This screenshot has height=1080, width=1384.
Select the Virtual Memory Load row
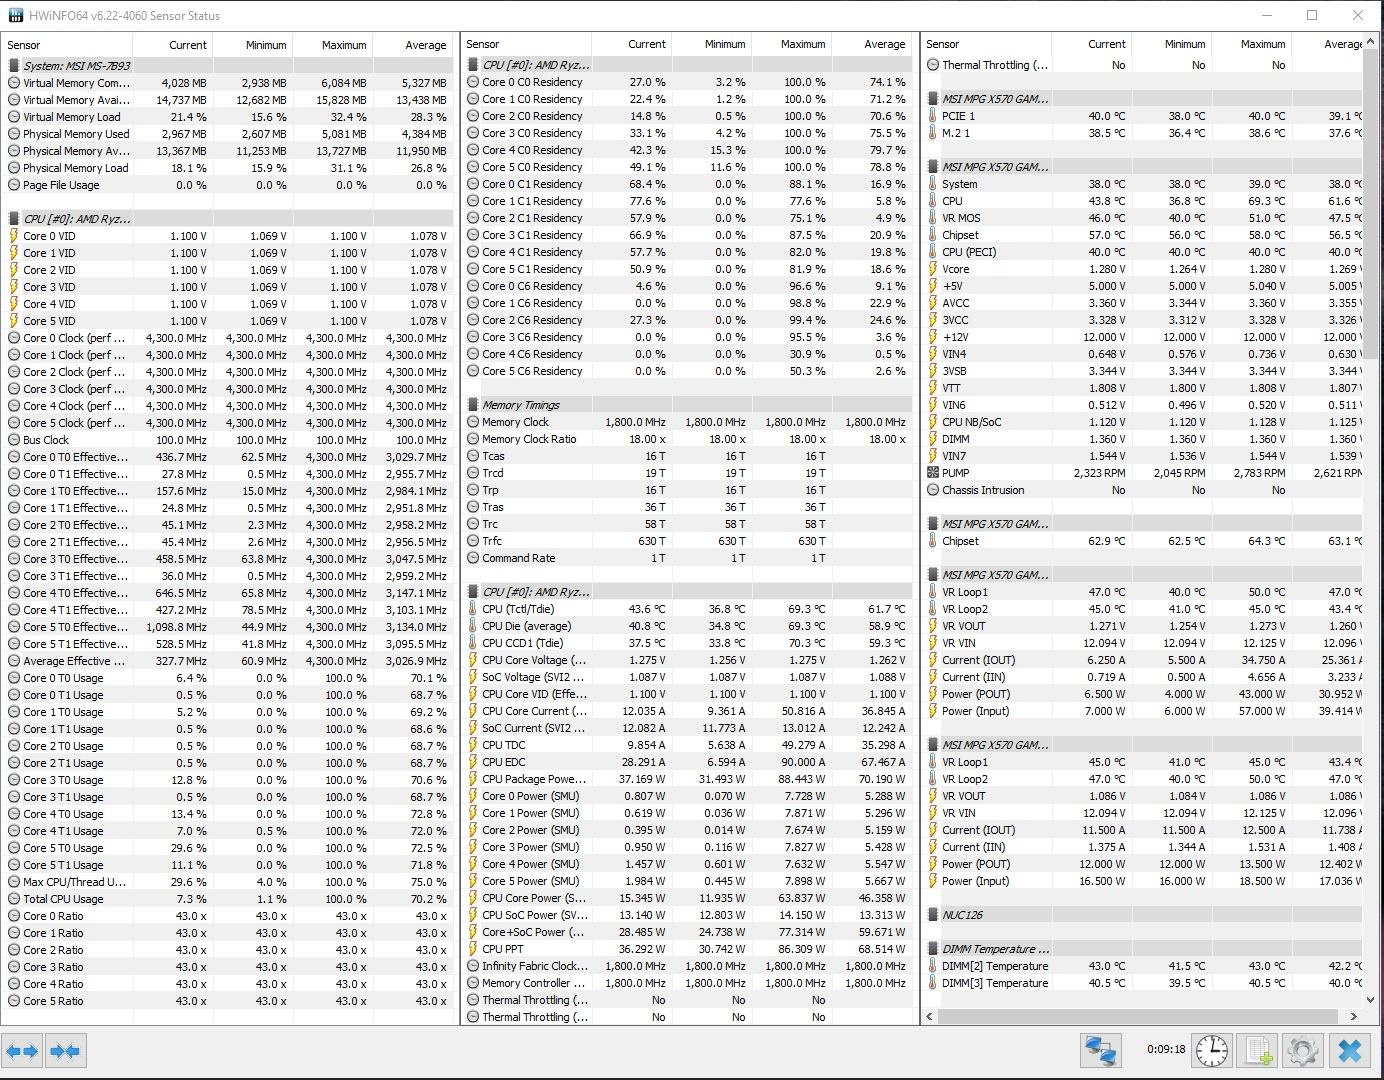[x=228, y=117]
